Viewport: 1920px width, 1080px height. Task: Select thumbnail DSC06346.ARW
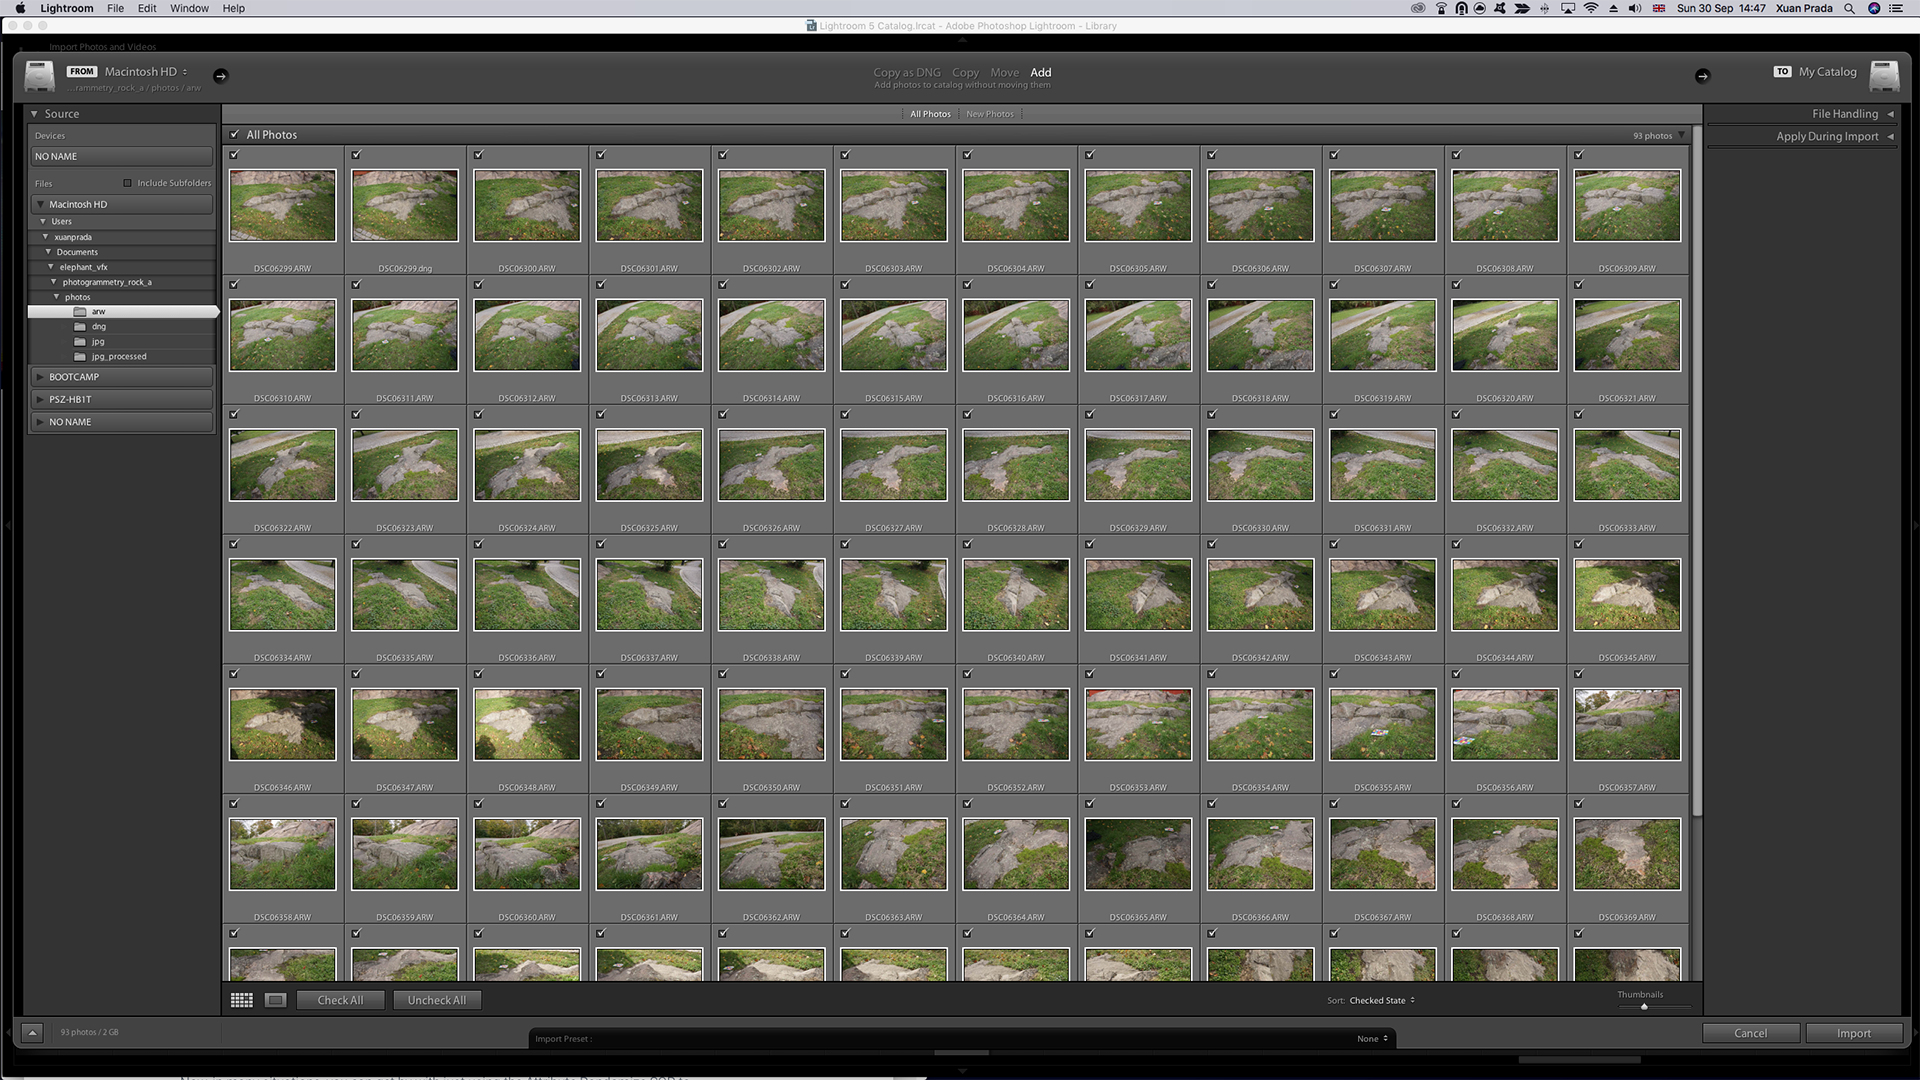283,725
